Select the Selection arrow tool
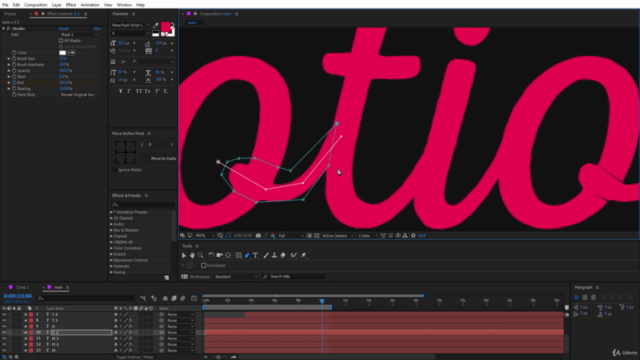Viewport: 640px width, 360px height. click(184, 256)
